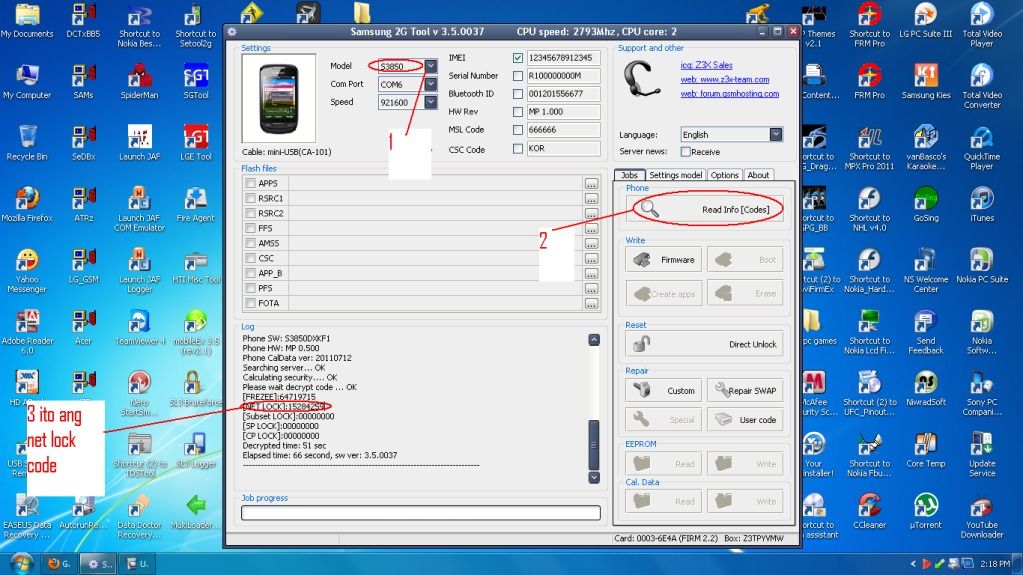This screenshot has height=575, width=1023.
Task: Switch to the Options tab
Action: (724, 175)
